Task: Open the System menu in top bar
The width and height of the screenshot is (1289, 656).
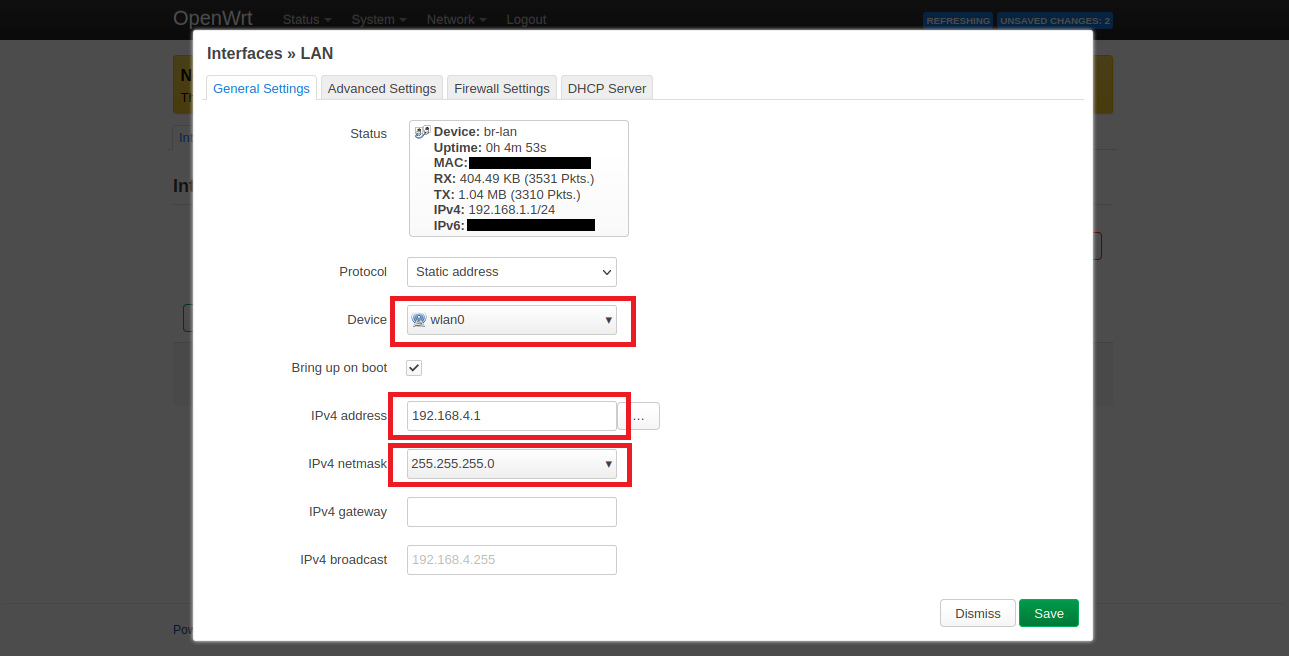Action: tap(379, 20)
